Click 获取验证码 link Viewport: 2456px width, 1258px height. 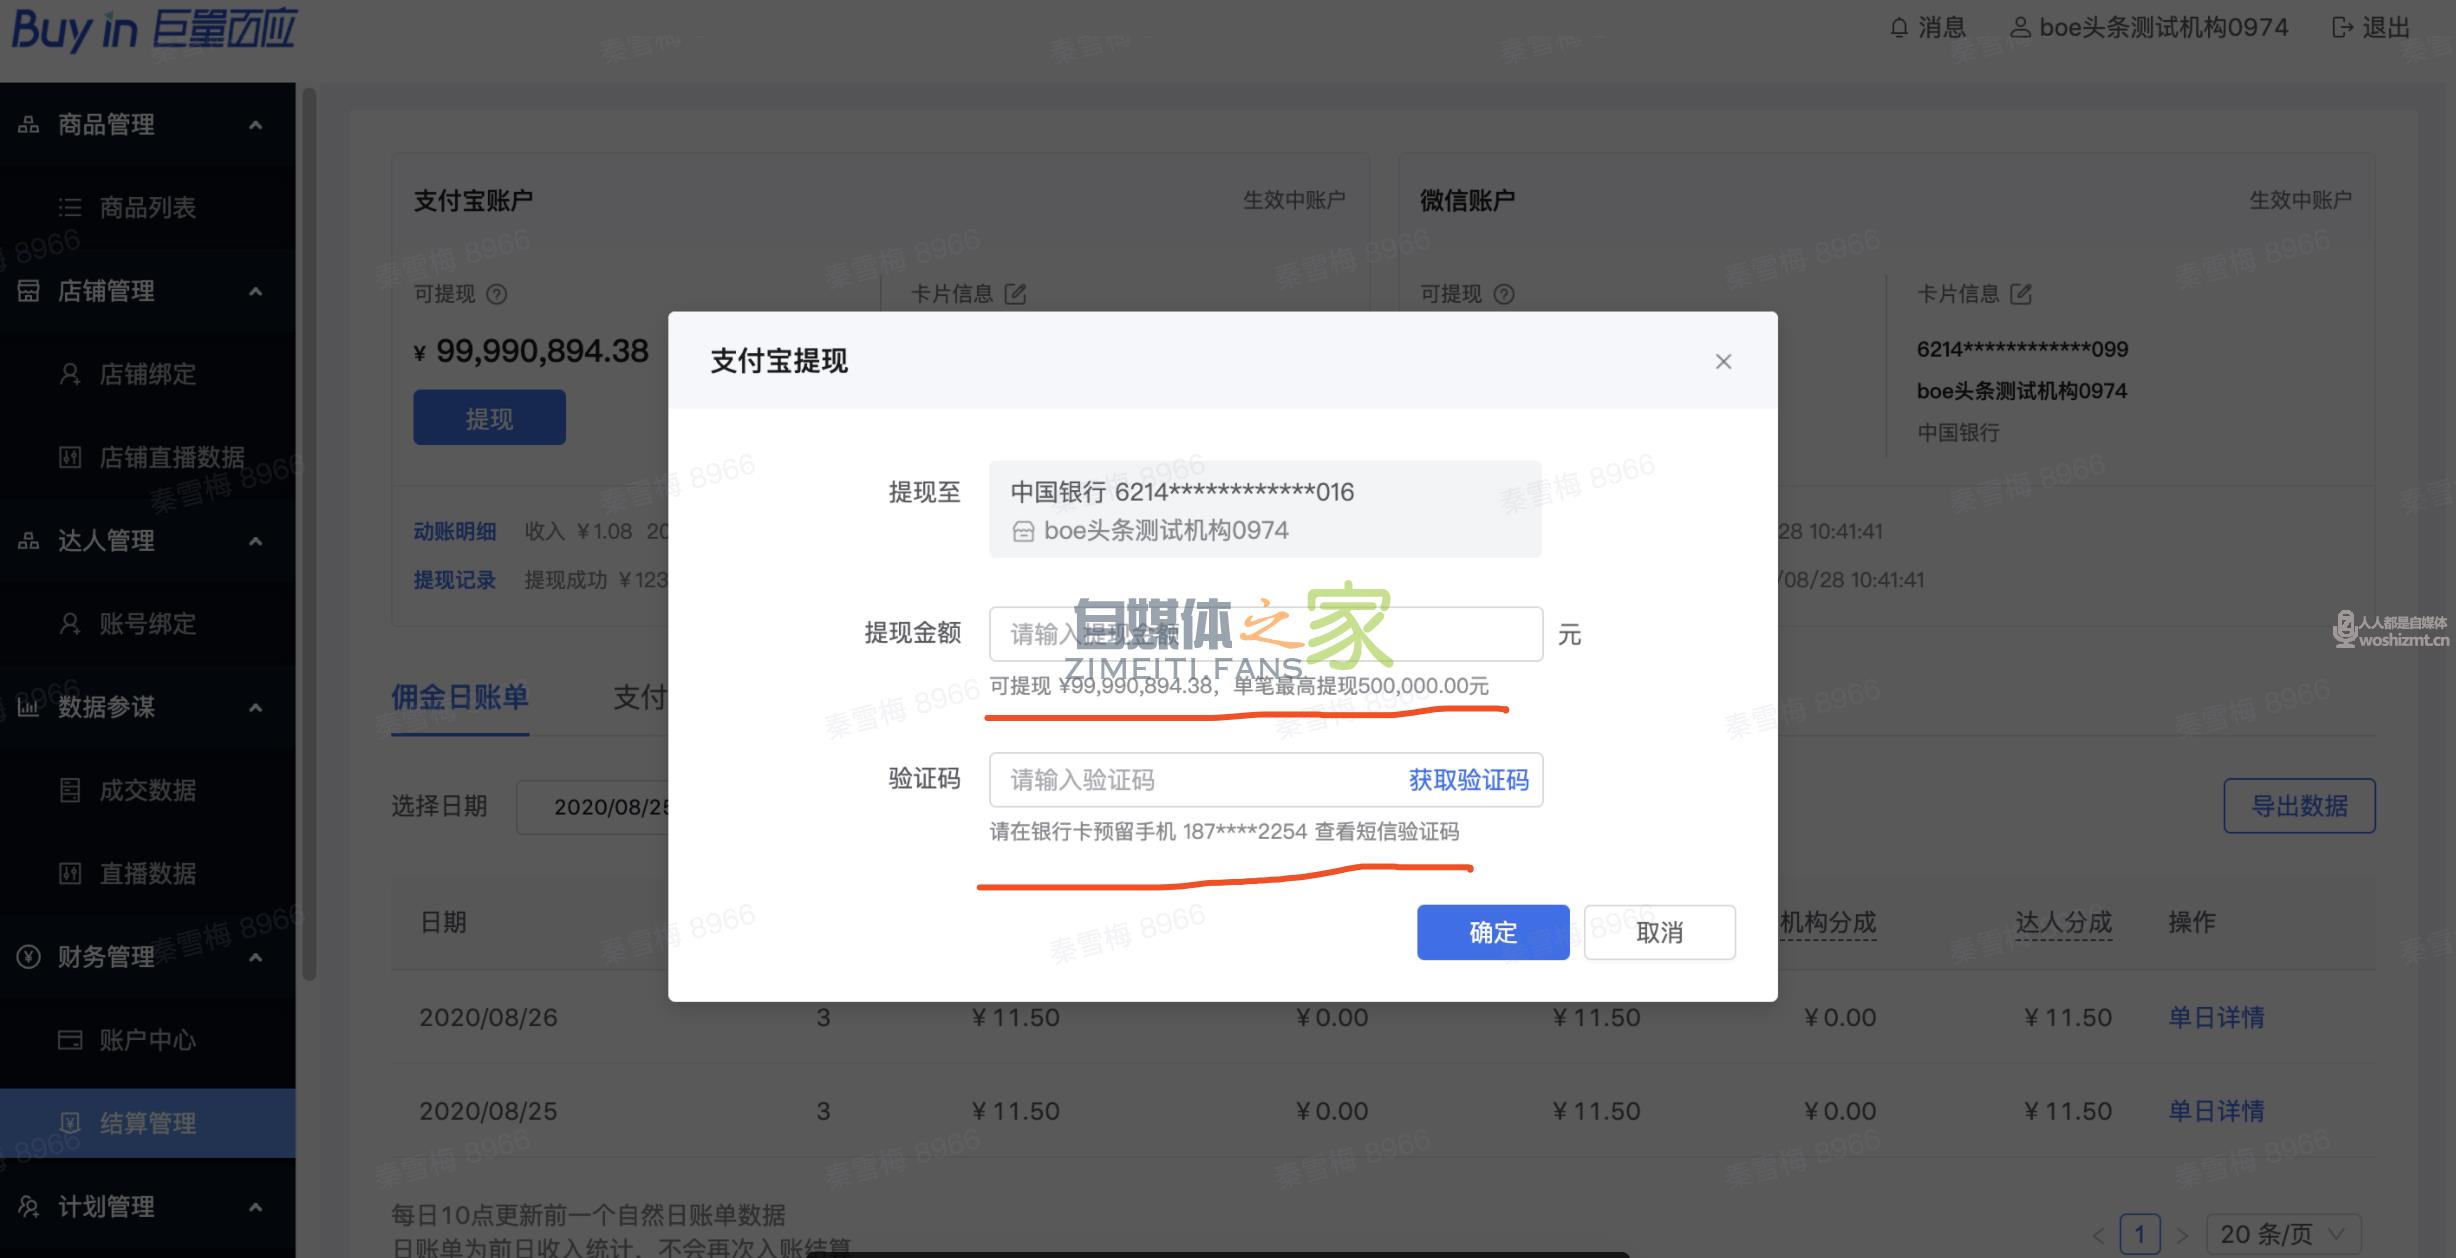[1468, 780]
